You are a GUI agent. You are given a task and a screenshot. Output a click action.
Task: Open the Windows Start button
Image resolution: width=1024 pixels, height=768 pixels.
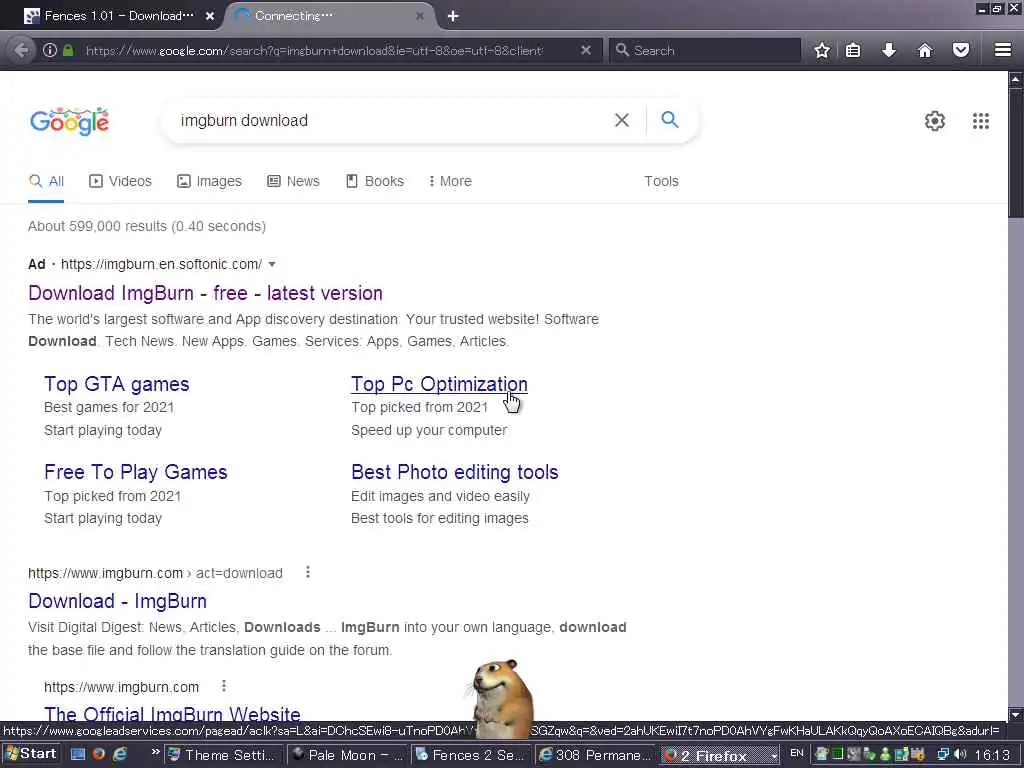click(x=31, y=754)
